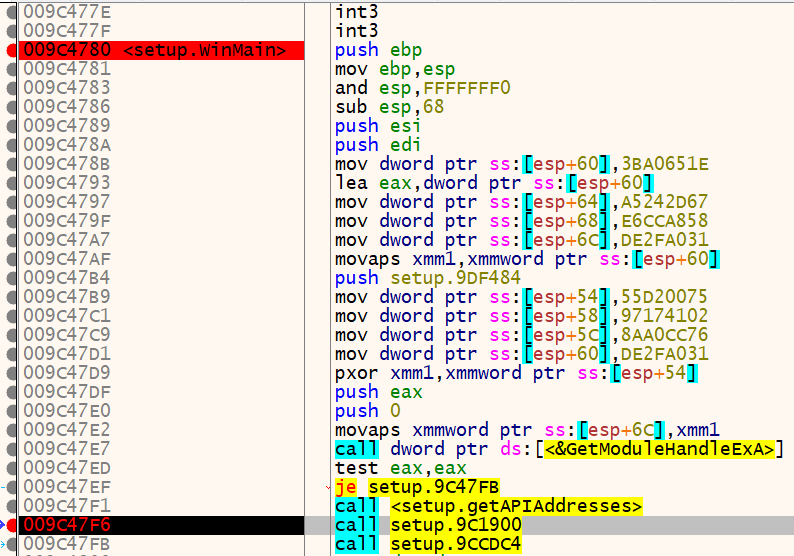Screen dimensions: 794x556
Task: Select address 009C47A7
Action: (x=67, y=240)
